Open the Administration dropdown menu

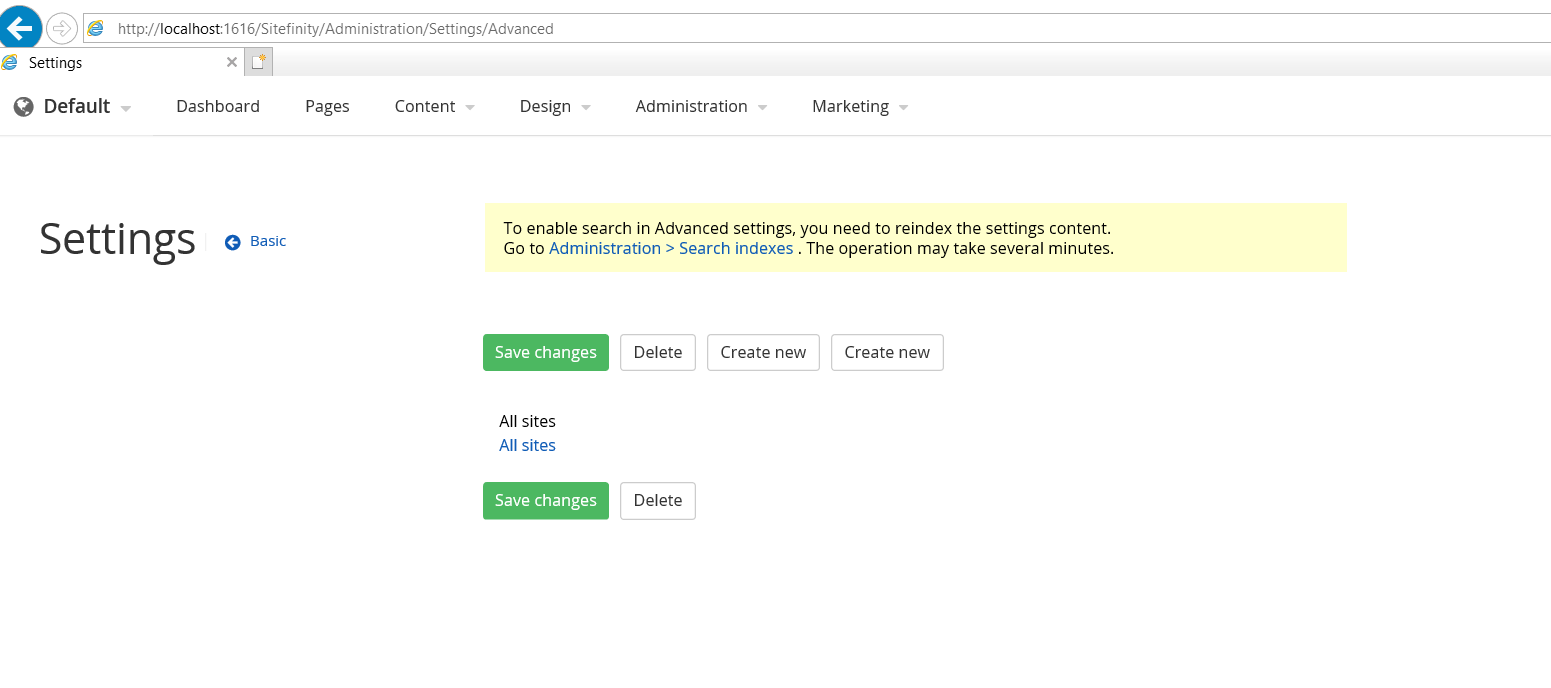[692, 106]
